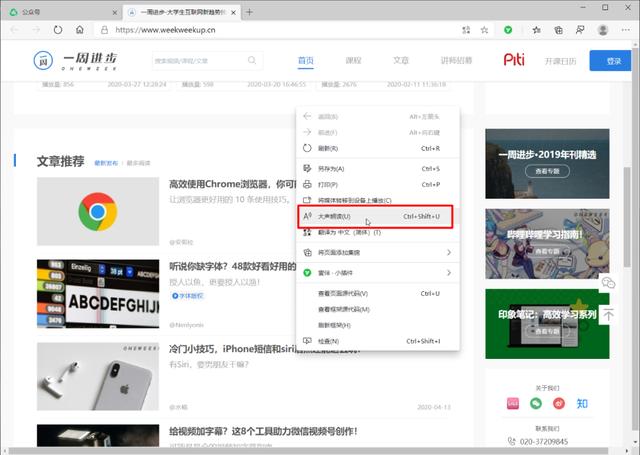Open the Chrome logo article thumbnail
Screen dimensions: 640x455
pos(98,211)
